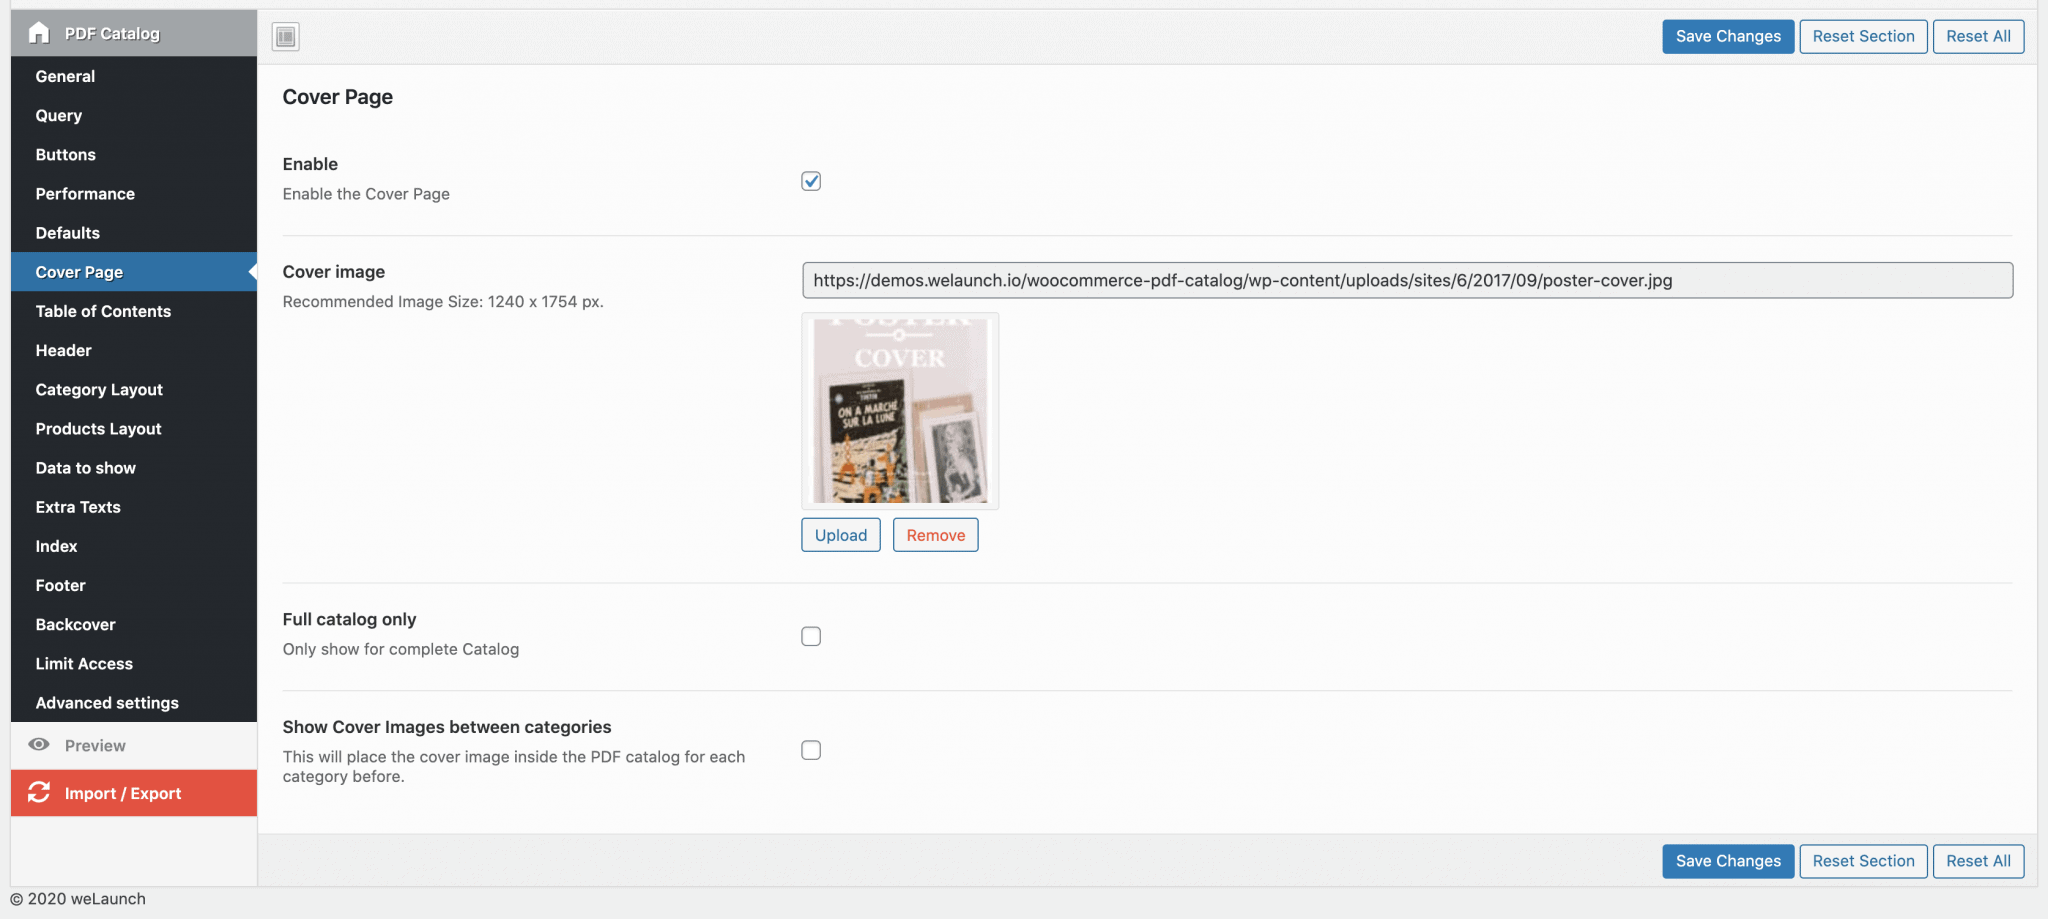
Task: Remove the current cover image
Action: pyautogui.click(x=934, y=534)
